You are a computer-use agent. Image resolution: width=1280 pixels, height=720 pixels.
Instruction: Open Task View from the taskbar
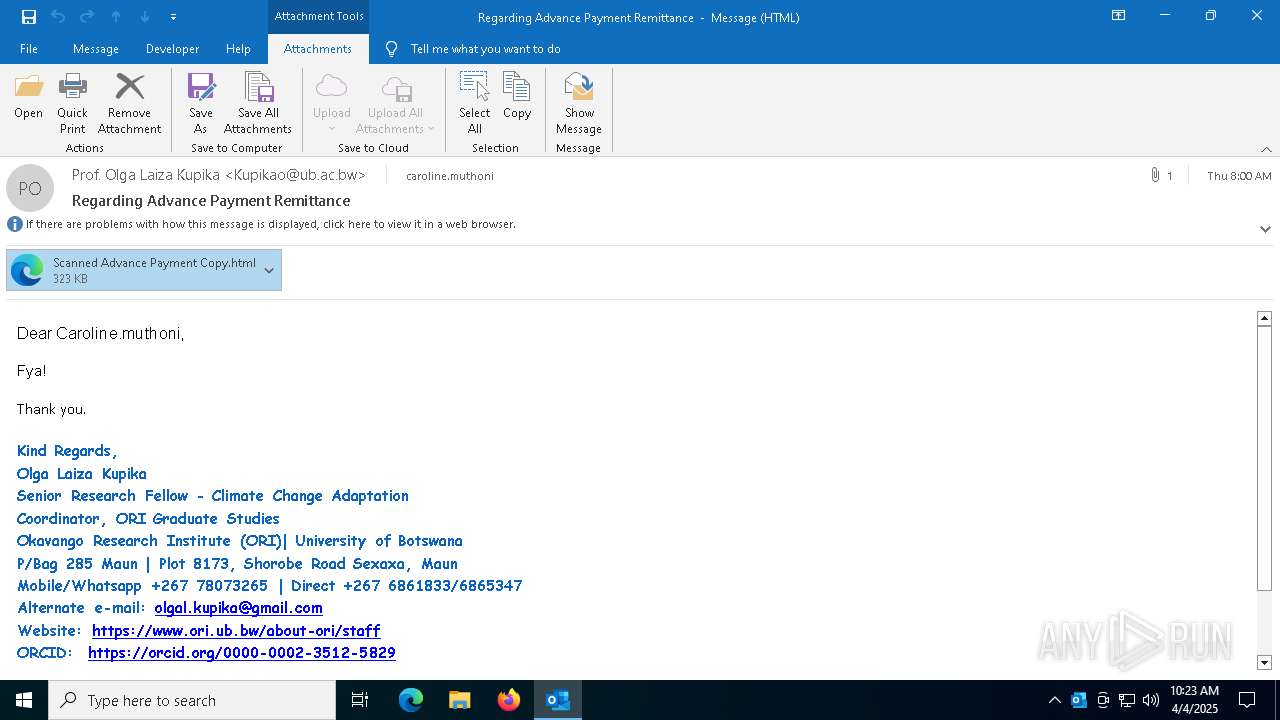[x=360, y=700]
